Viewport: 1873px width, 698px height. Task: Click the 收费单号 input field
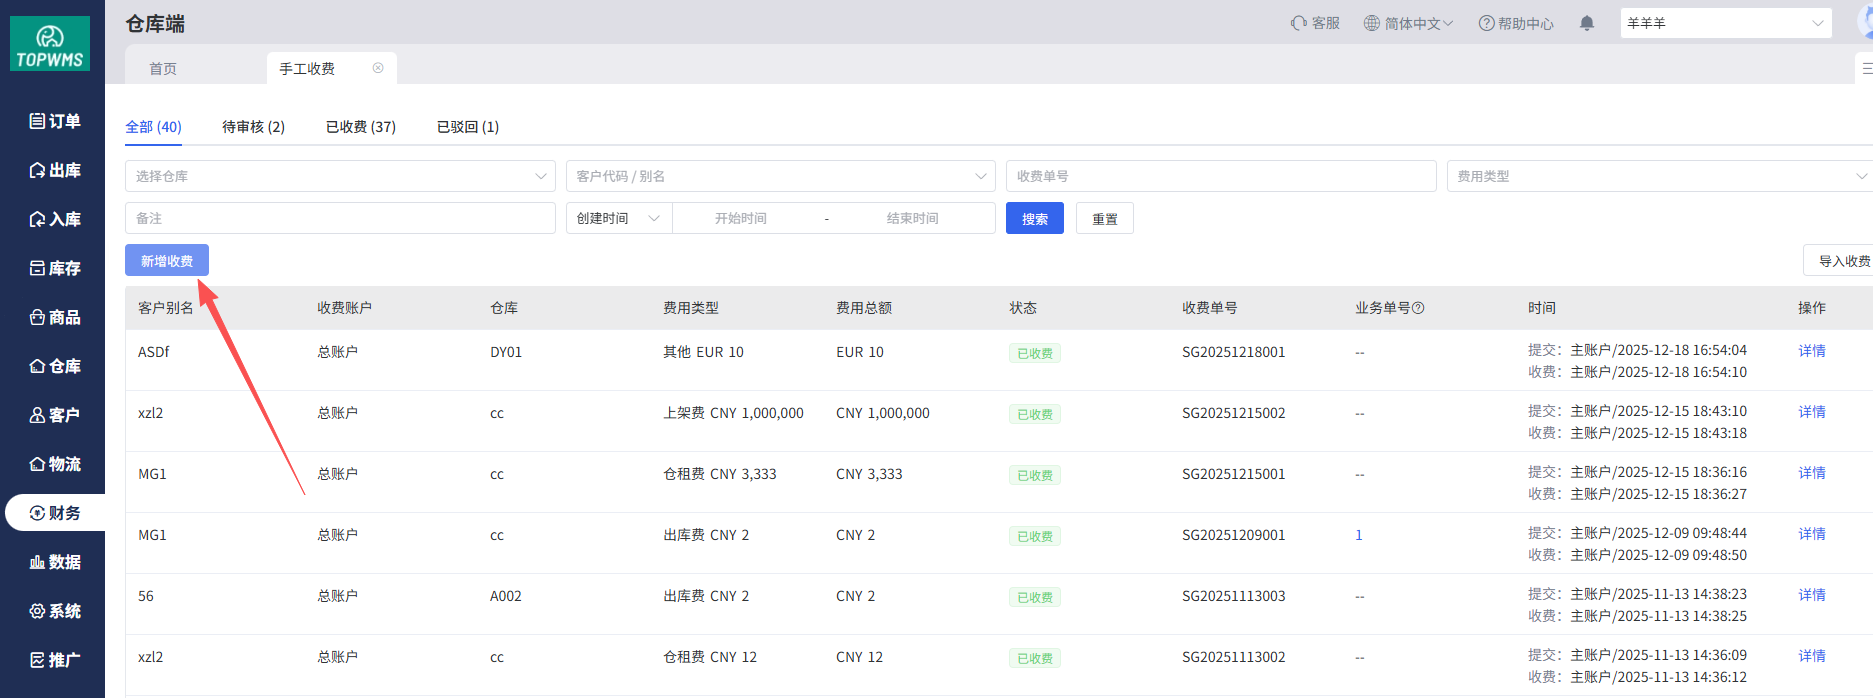coord(1220,176)
